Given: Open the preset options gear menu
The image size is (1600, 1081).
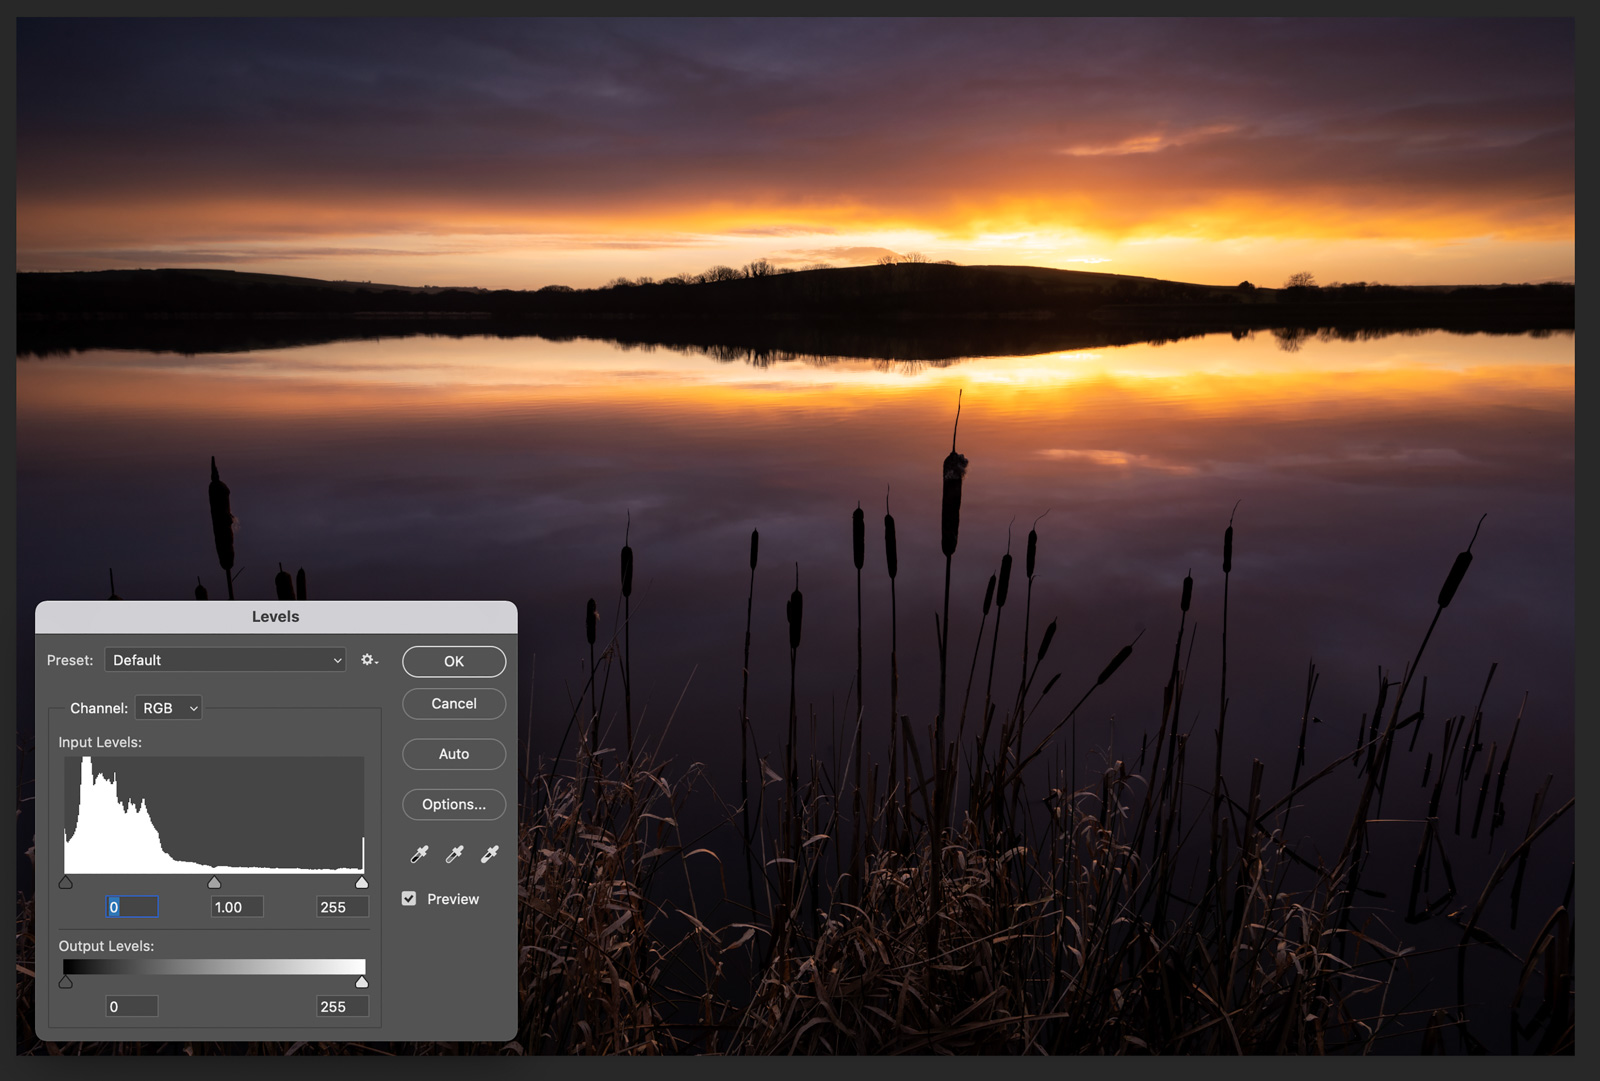Looking at the screenshot, I should pyautogui.click(x=369, y=660).
